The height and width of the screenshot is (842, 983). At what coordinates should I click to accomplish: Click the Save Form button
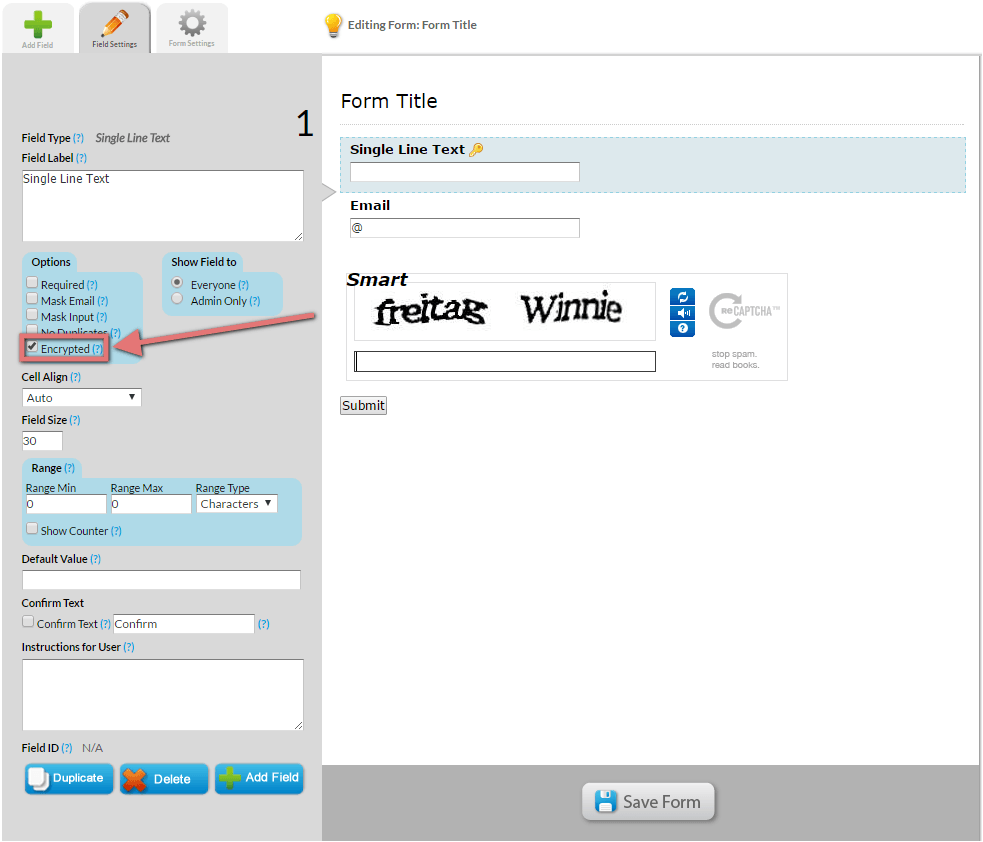(x=648, y=801)
